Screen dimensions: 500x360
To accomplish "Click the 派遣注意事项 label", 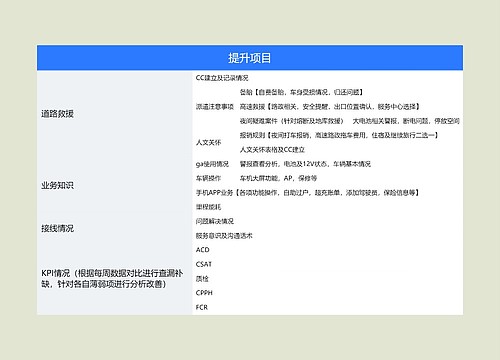I will click(215, 107).
